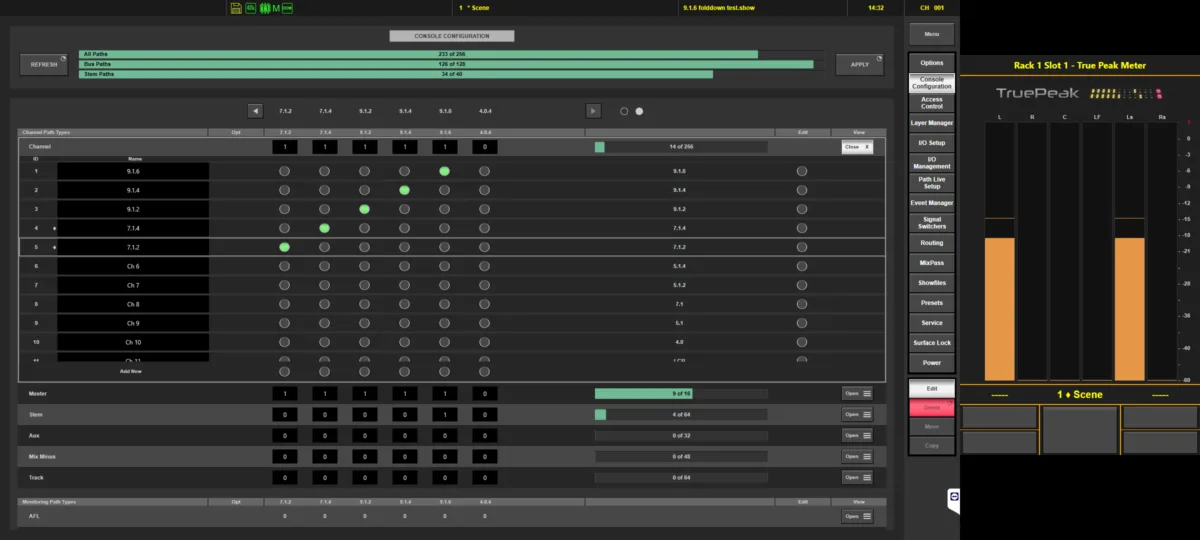Open MixPass page
The height and width of the screenshot is (540, 1200).
pos(931,263)
